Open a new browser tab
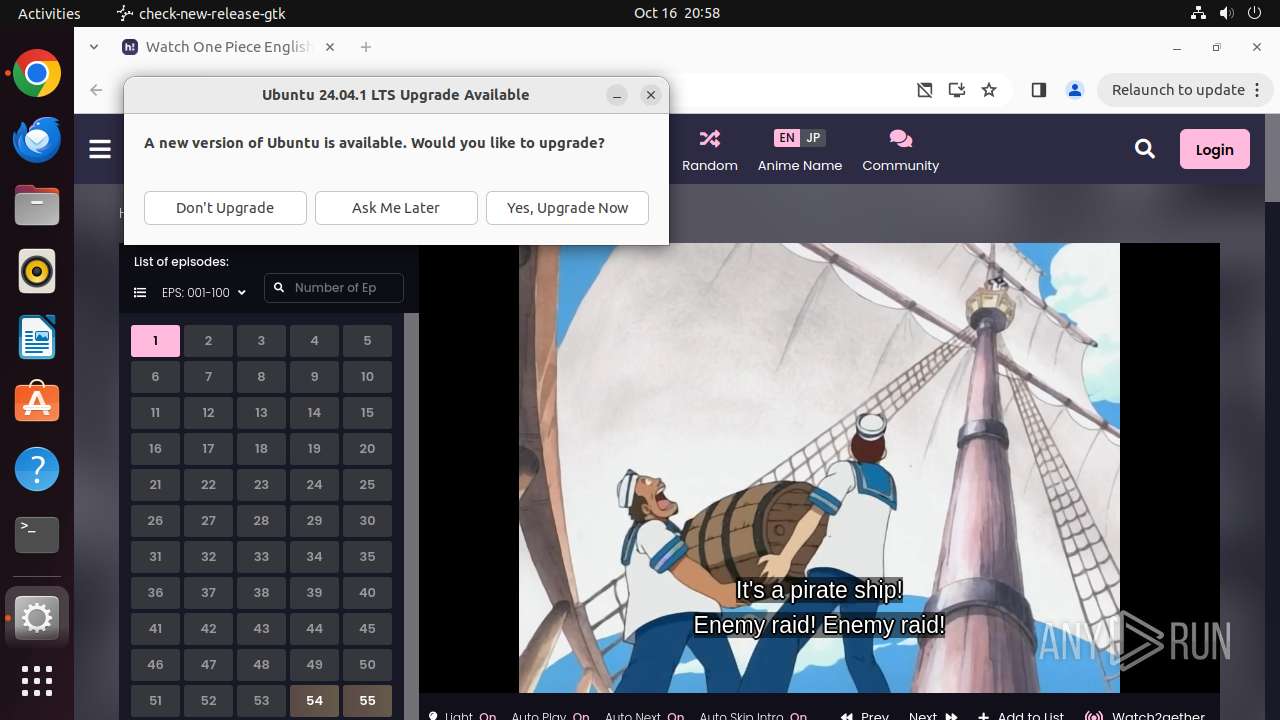 (x=366, y=47)
